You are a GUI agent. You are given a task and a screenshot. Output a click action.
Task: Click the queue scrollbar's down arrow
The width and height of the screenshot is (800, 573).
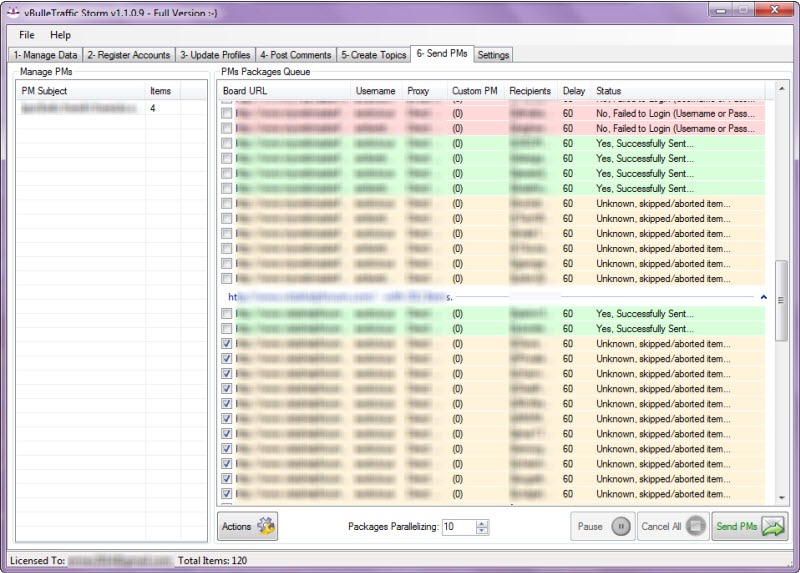781,497
